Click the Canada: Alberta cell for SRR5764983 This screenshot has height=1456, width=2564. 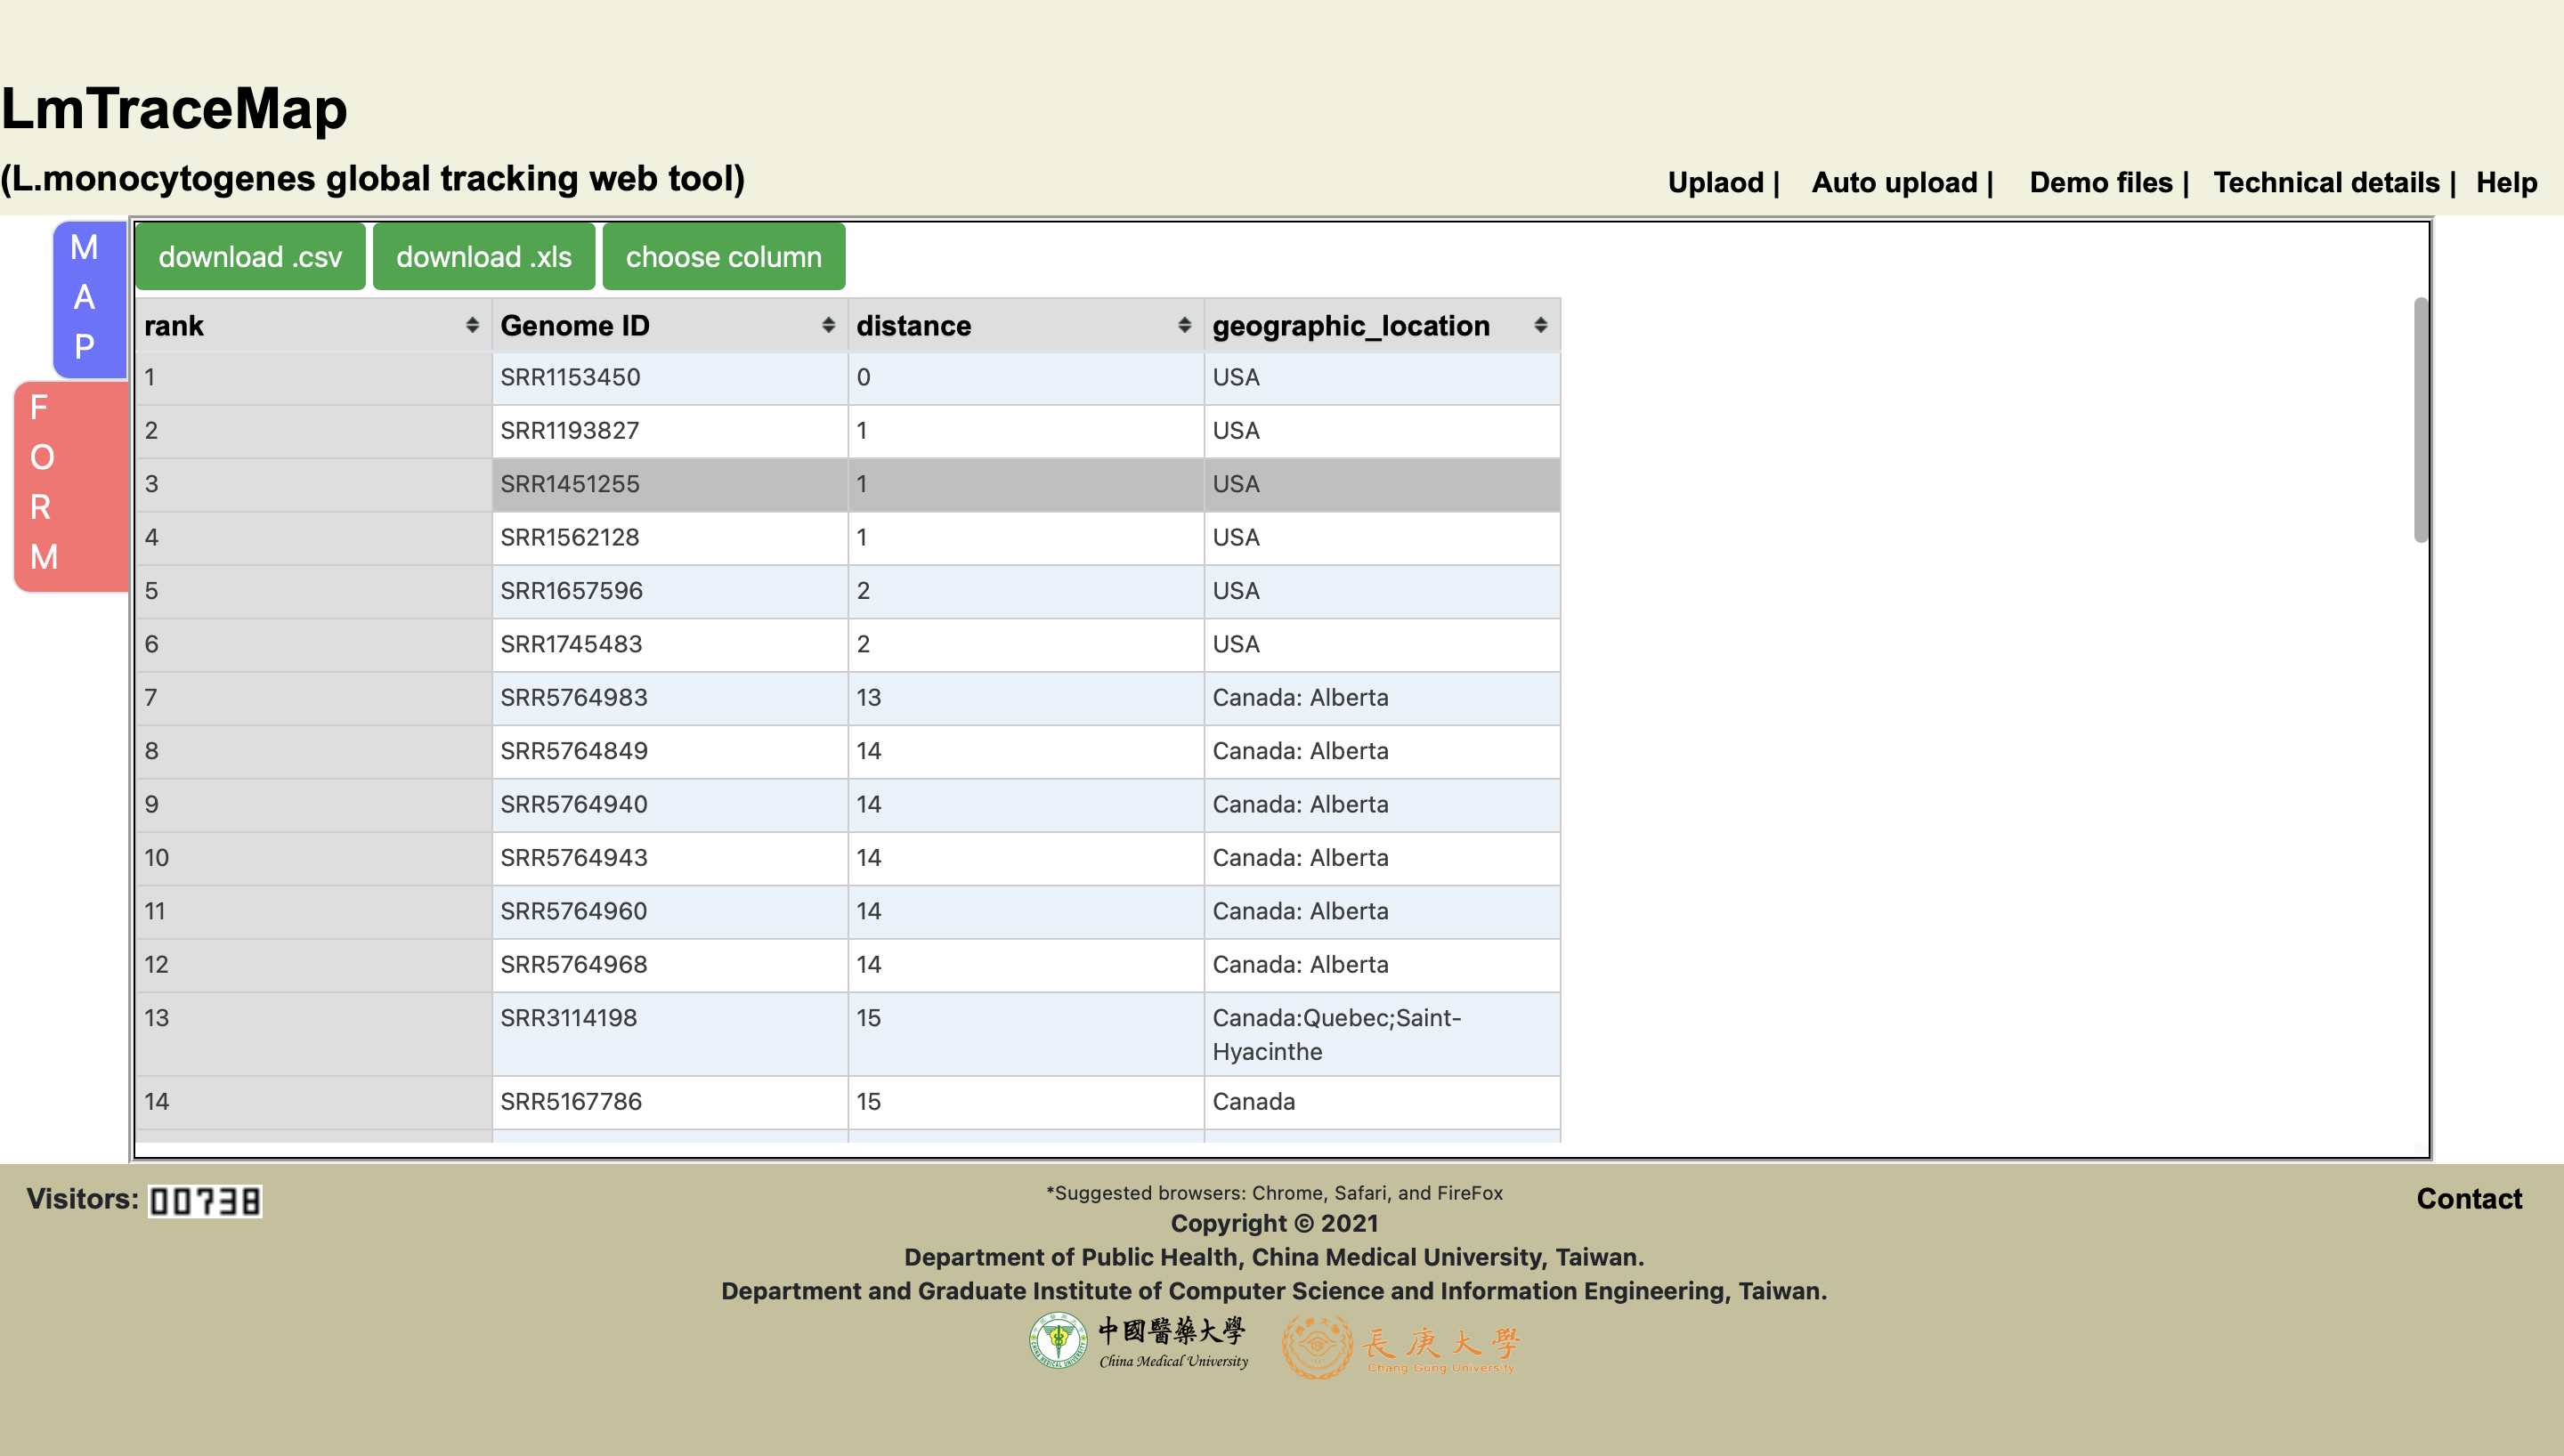[x=1382, y=698]
